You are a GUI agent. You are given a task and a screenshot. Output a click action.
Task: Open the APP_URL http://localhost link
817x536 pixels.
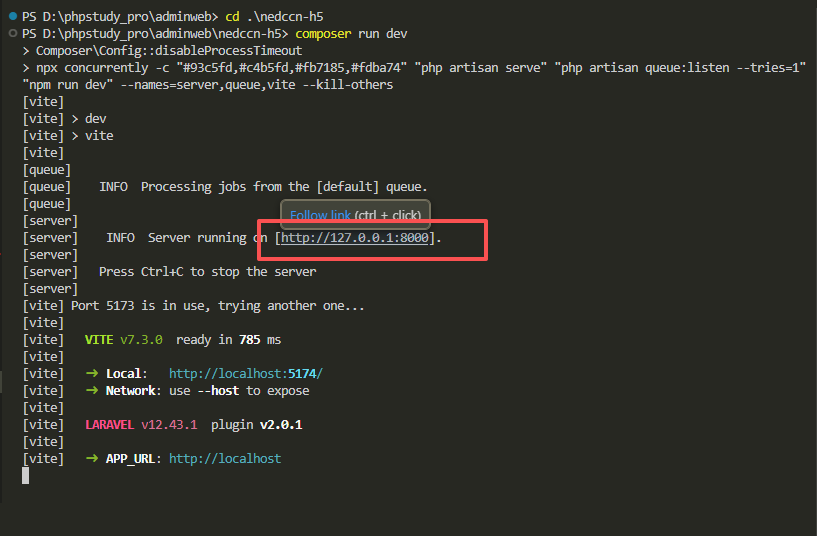(225, 458)
